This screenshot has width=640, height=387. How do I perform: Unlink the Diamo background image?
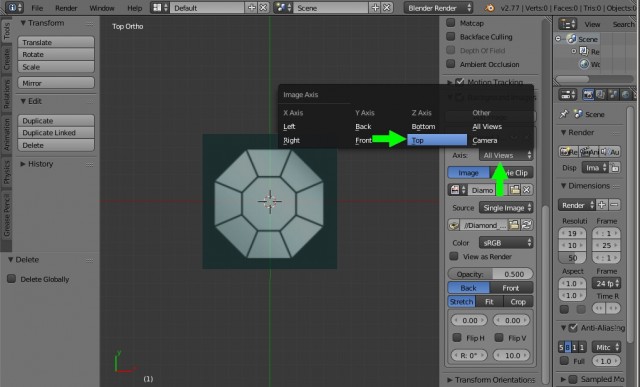(x=527, y=190)
